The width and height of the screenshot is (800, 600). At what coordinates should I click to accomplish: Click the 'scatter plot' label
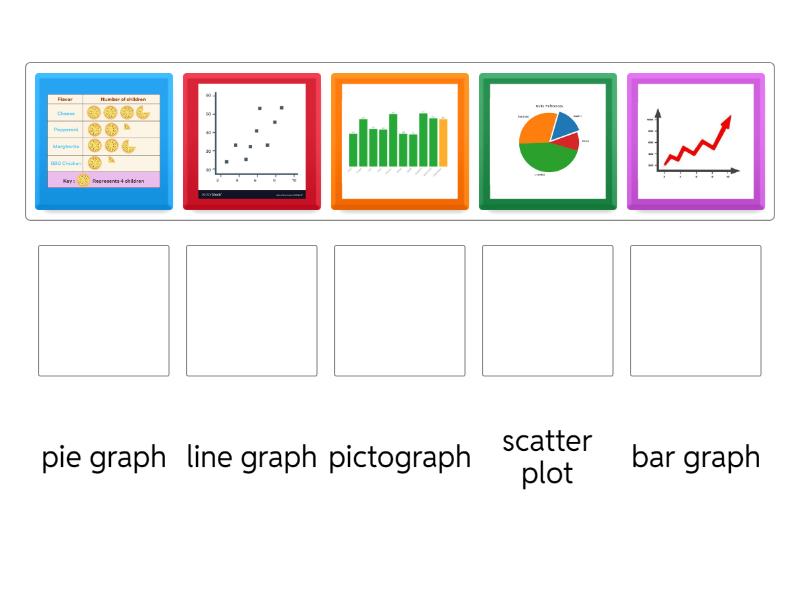(548, 457)
